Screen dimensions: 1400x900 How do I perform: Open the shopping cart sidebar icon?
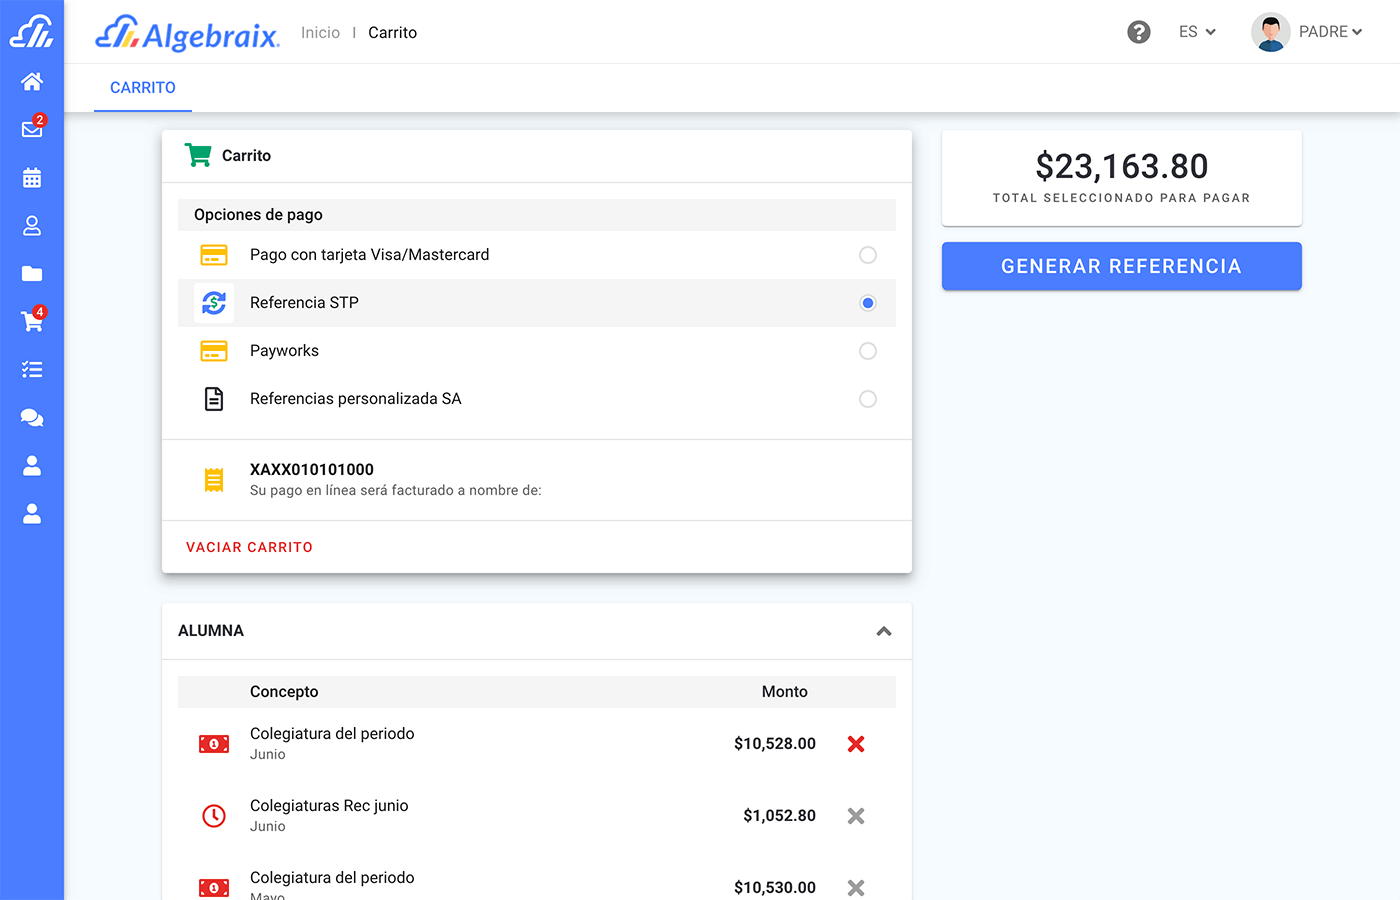tap(32, 321)
